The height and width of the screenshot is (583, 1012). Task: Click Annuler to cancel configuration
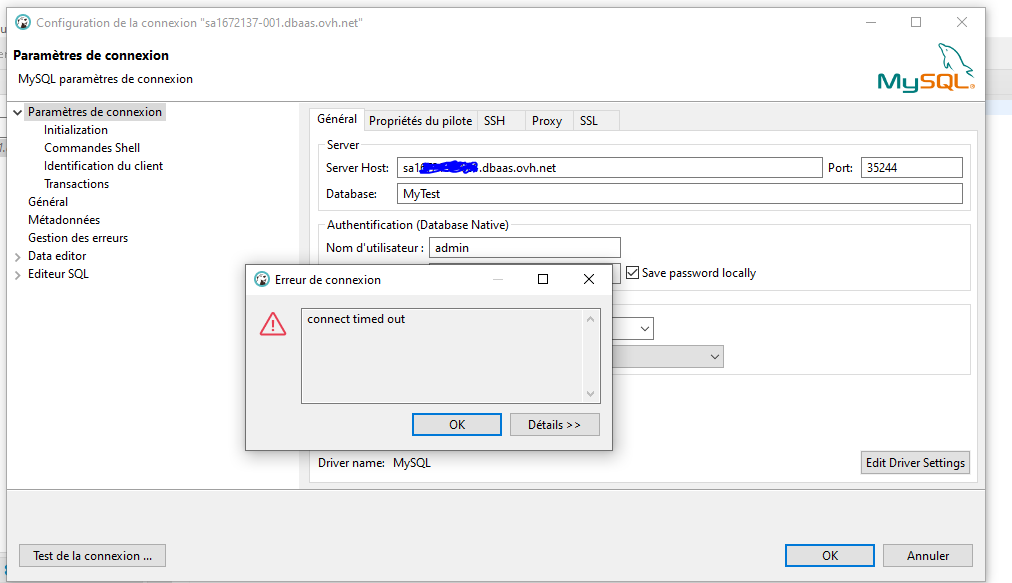pos(928,556)
